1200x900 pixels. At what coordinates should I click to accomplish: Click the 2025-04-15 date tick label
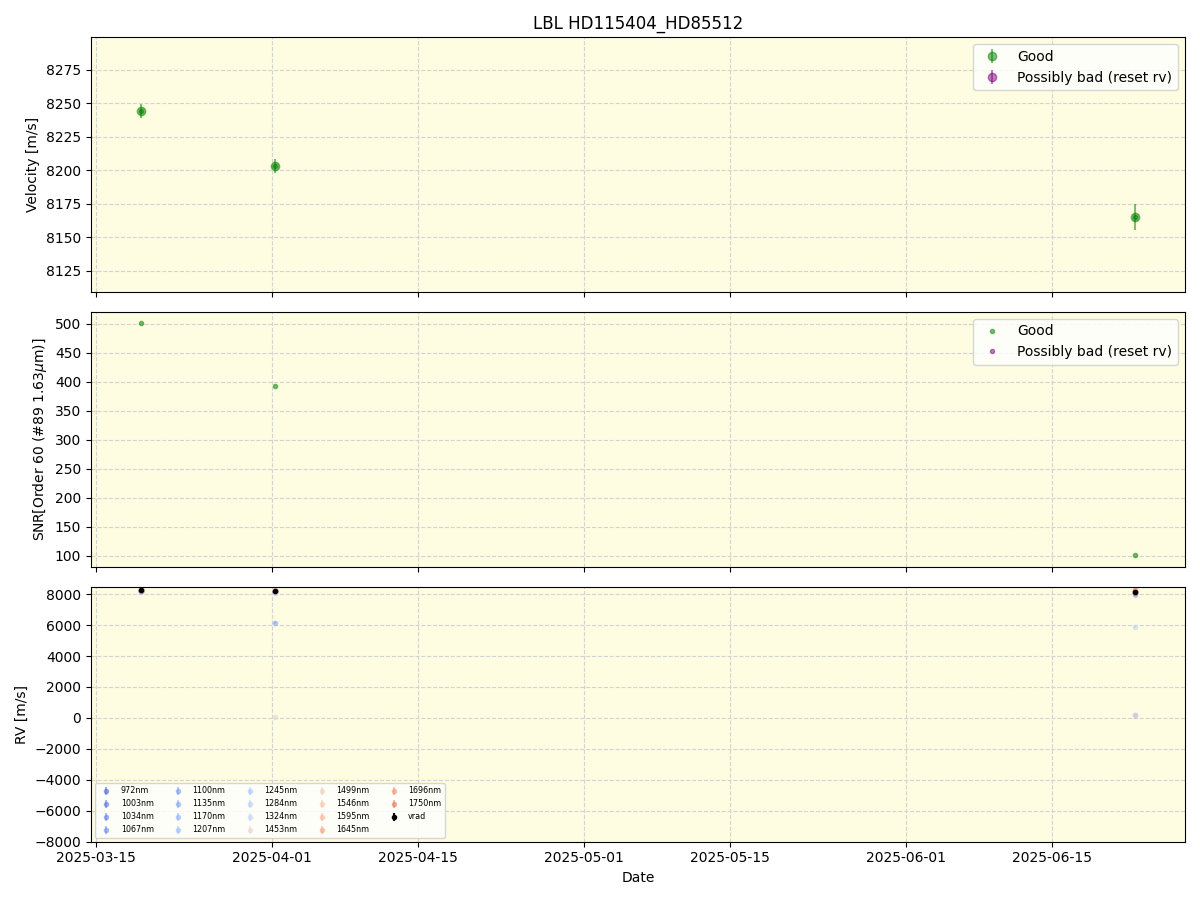pyautogui.click(x=418, y=857)
